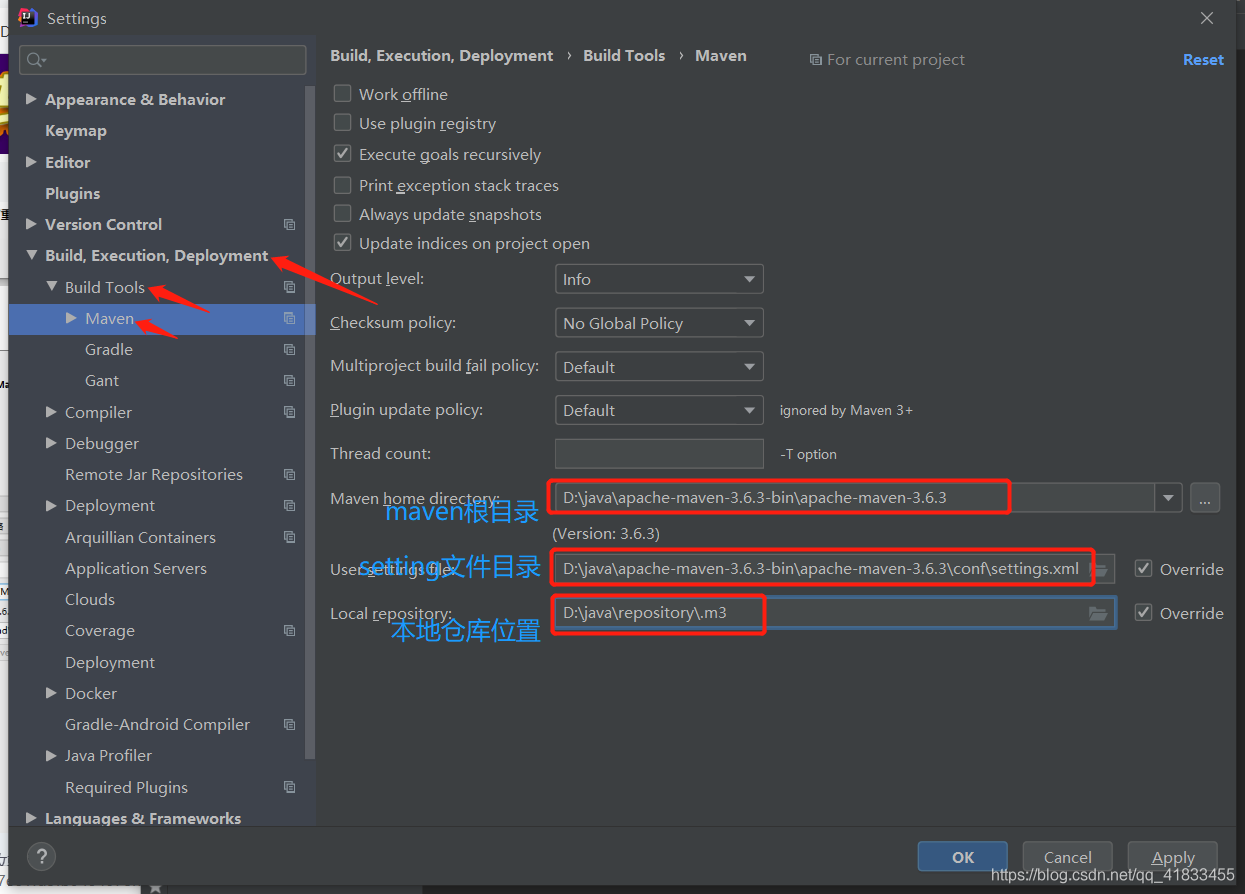The image size is (1245, 894).
Task: Enable Work offline checkbox
Action: click(x=343, y=94)
